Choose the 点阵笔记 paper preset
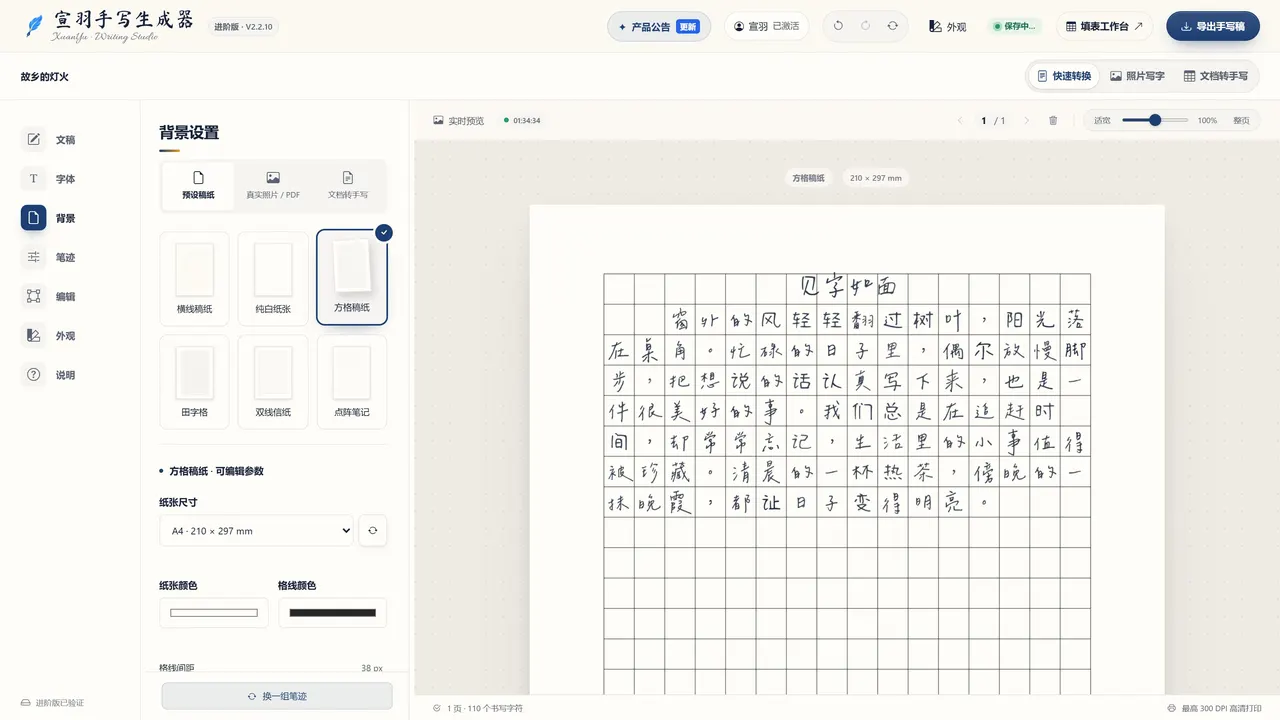 352,382
